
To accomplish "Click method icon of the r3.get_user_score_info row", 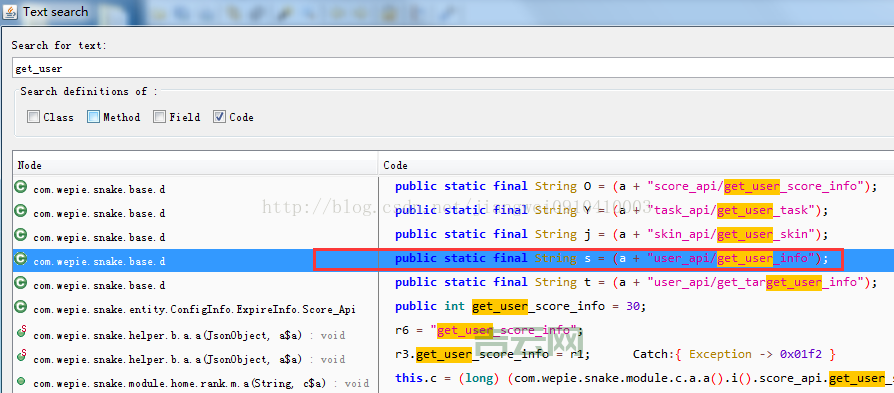I will (21, 356).
